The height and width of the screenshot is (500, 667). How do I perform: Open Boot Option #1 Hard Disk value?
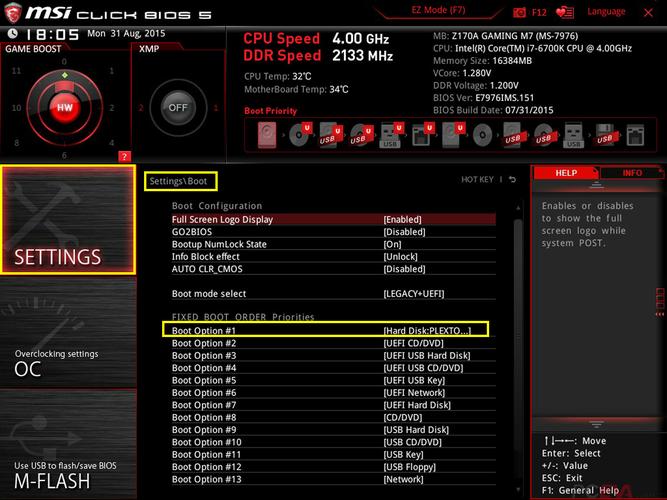428,331
